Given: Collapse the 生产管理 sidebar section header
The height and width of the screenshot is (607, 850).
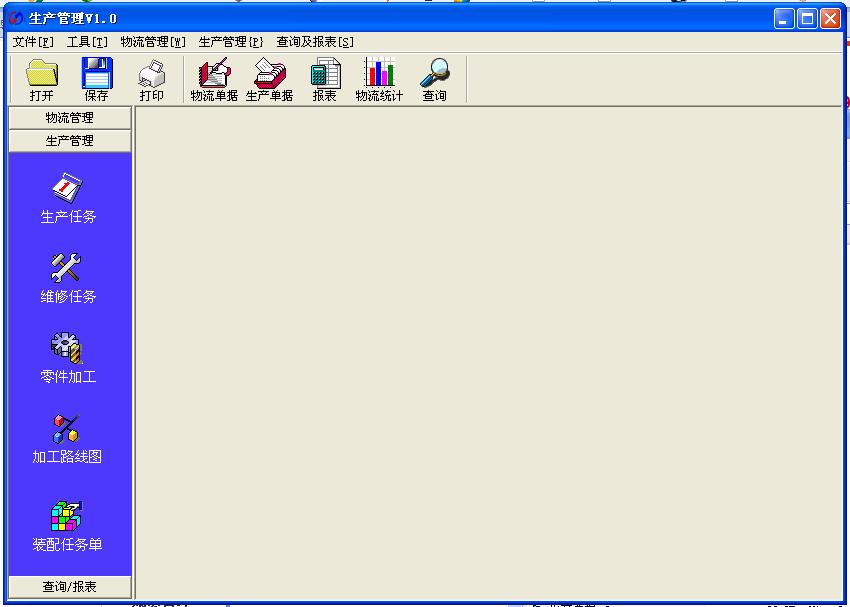Looking at the screenshot, I should click(69, 141).
